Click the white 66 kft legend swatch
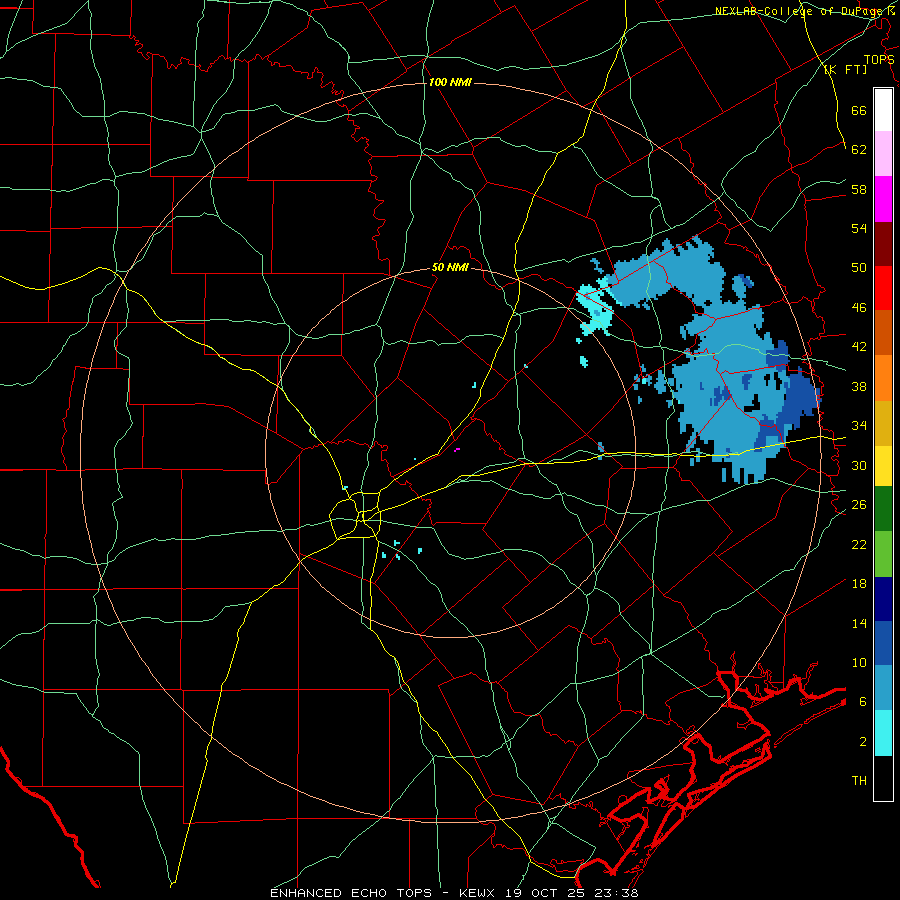Viewport: 900px width, 900px height. [x=883, y=110]
